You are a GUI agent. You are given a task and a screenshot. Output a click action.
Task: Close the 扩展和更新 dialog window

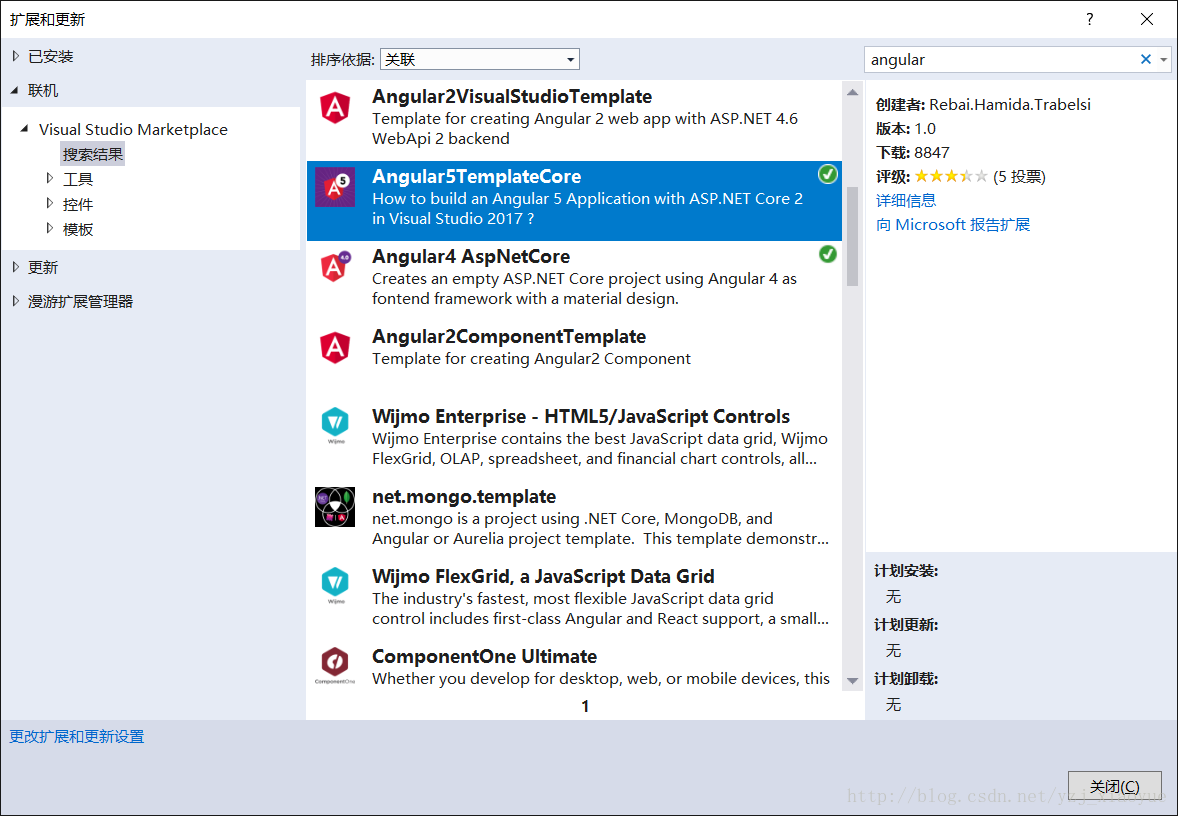point(1146,20)
